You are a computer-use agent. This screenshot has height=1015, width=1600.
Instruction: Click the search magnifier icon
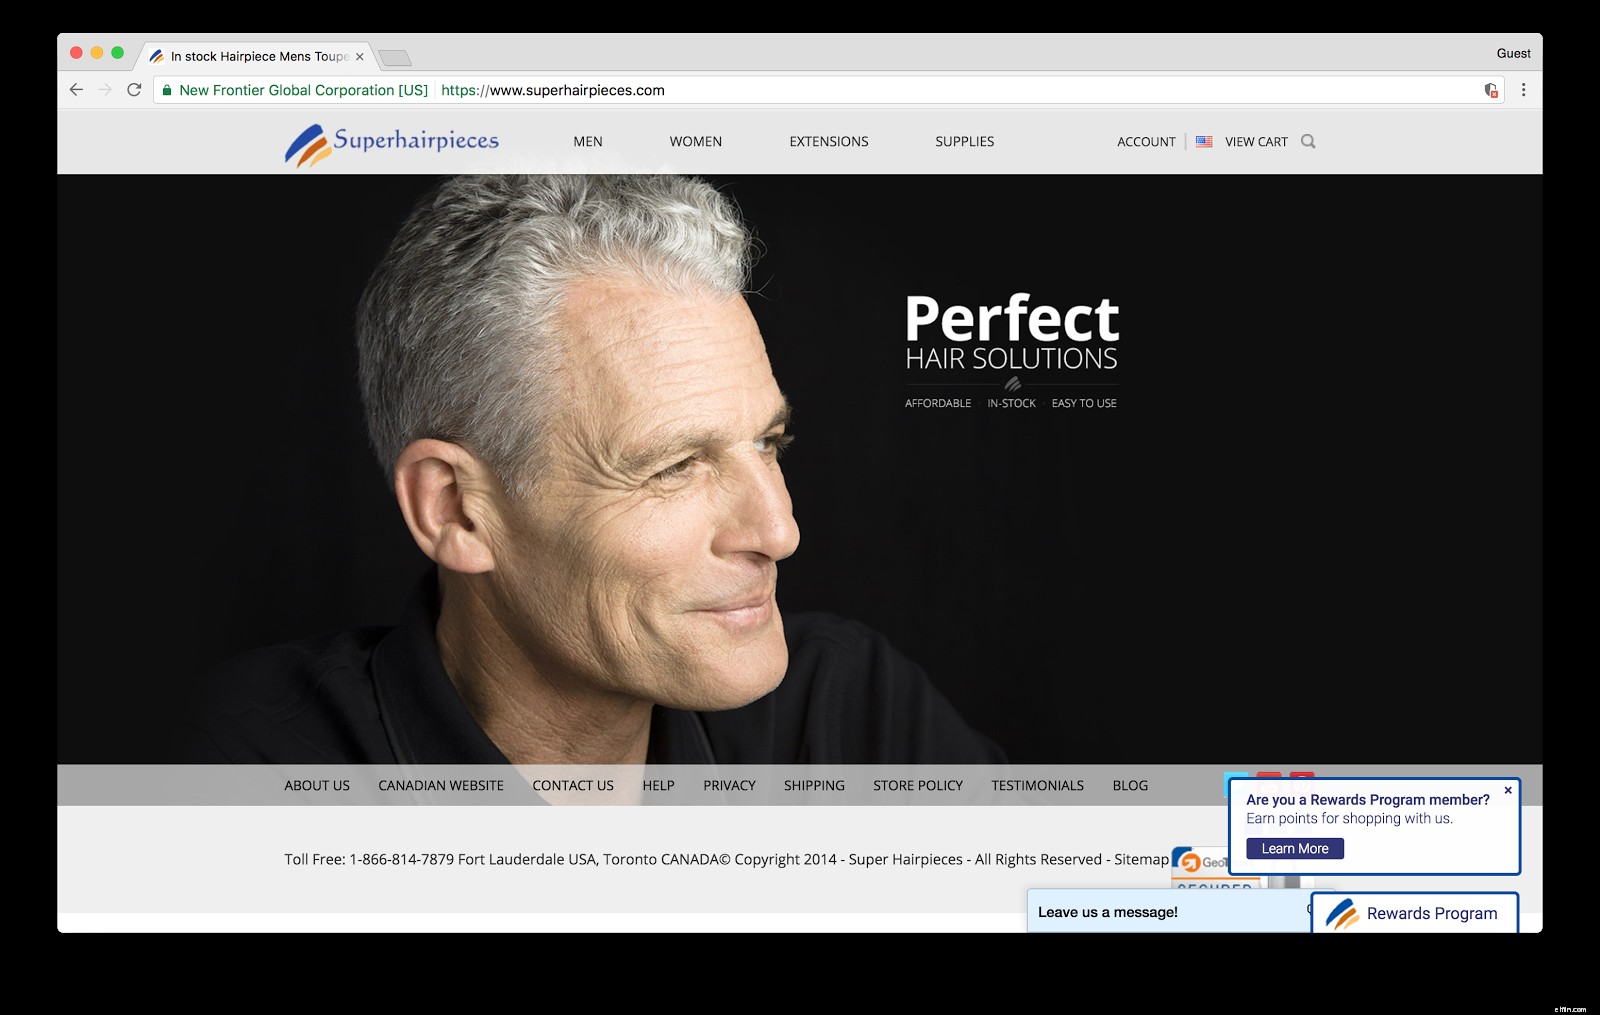(x=1308, y=141)
